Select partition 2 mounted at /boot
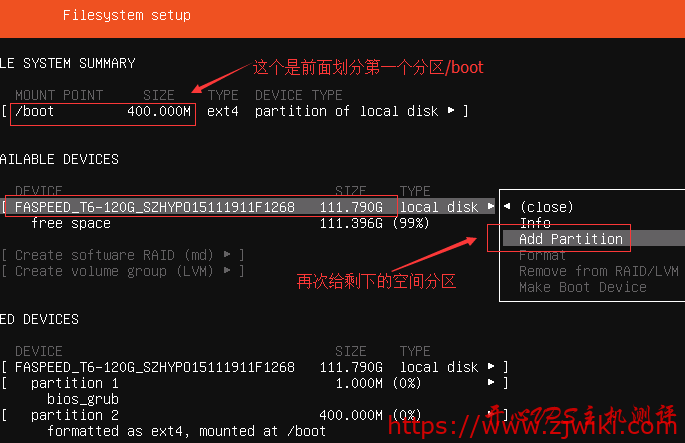The height and width of the screenshot is (443, 685). tap(255, 415)
